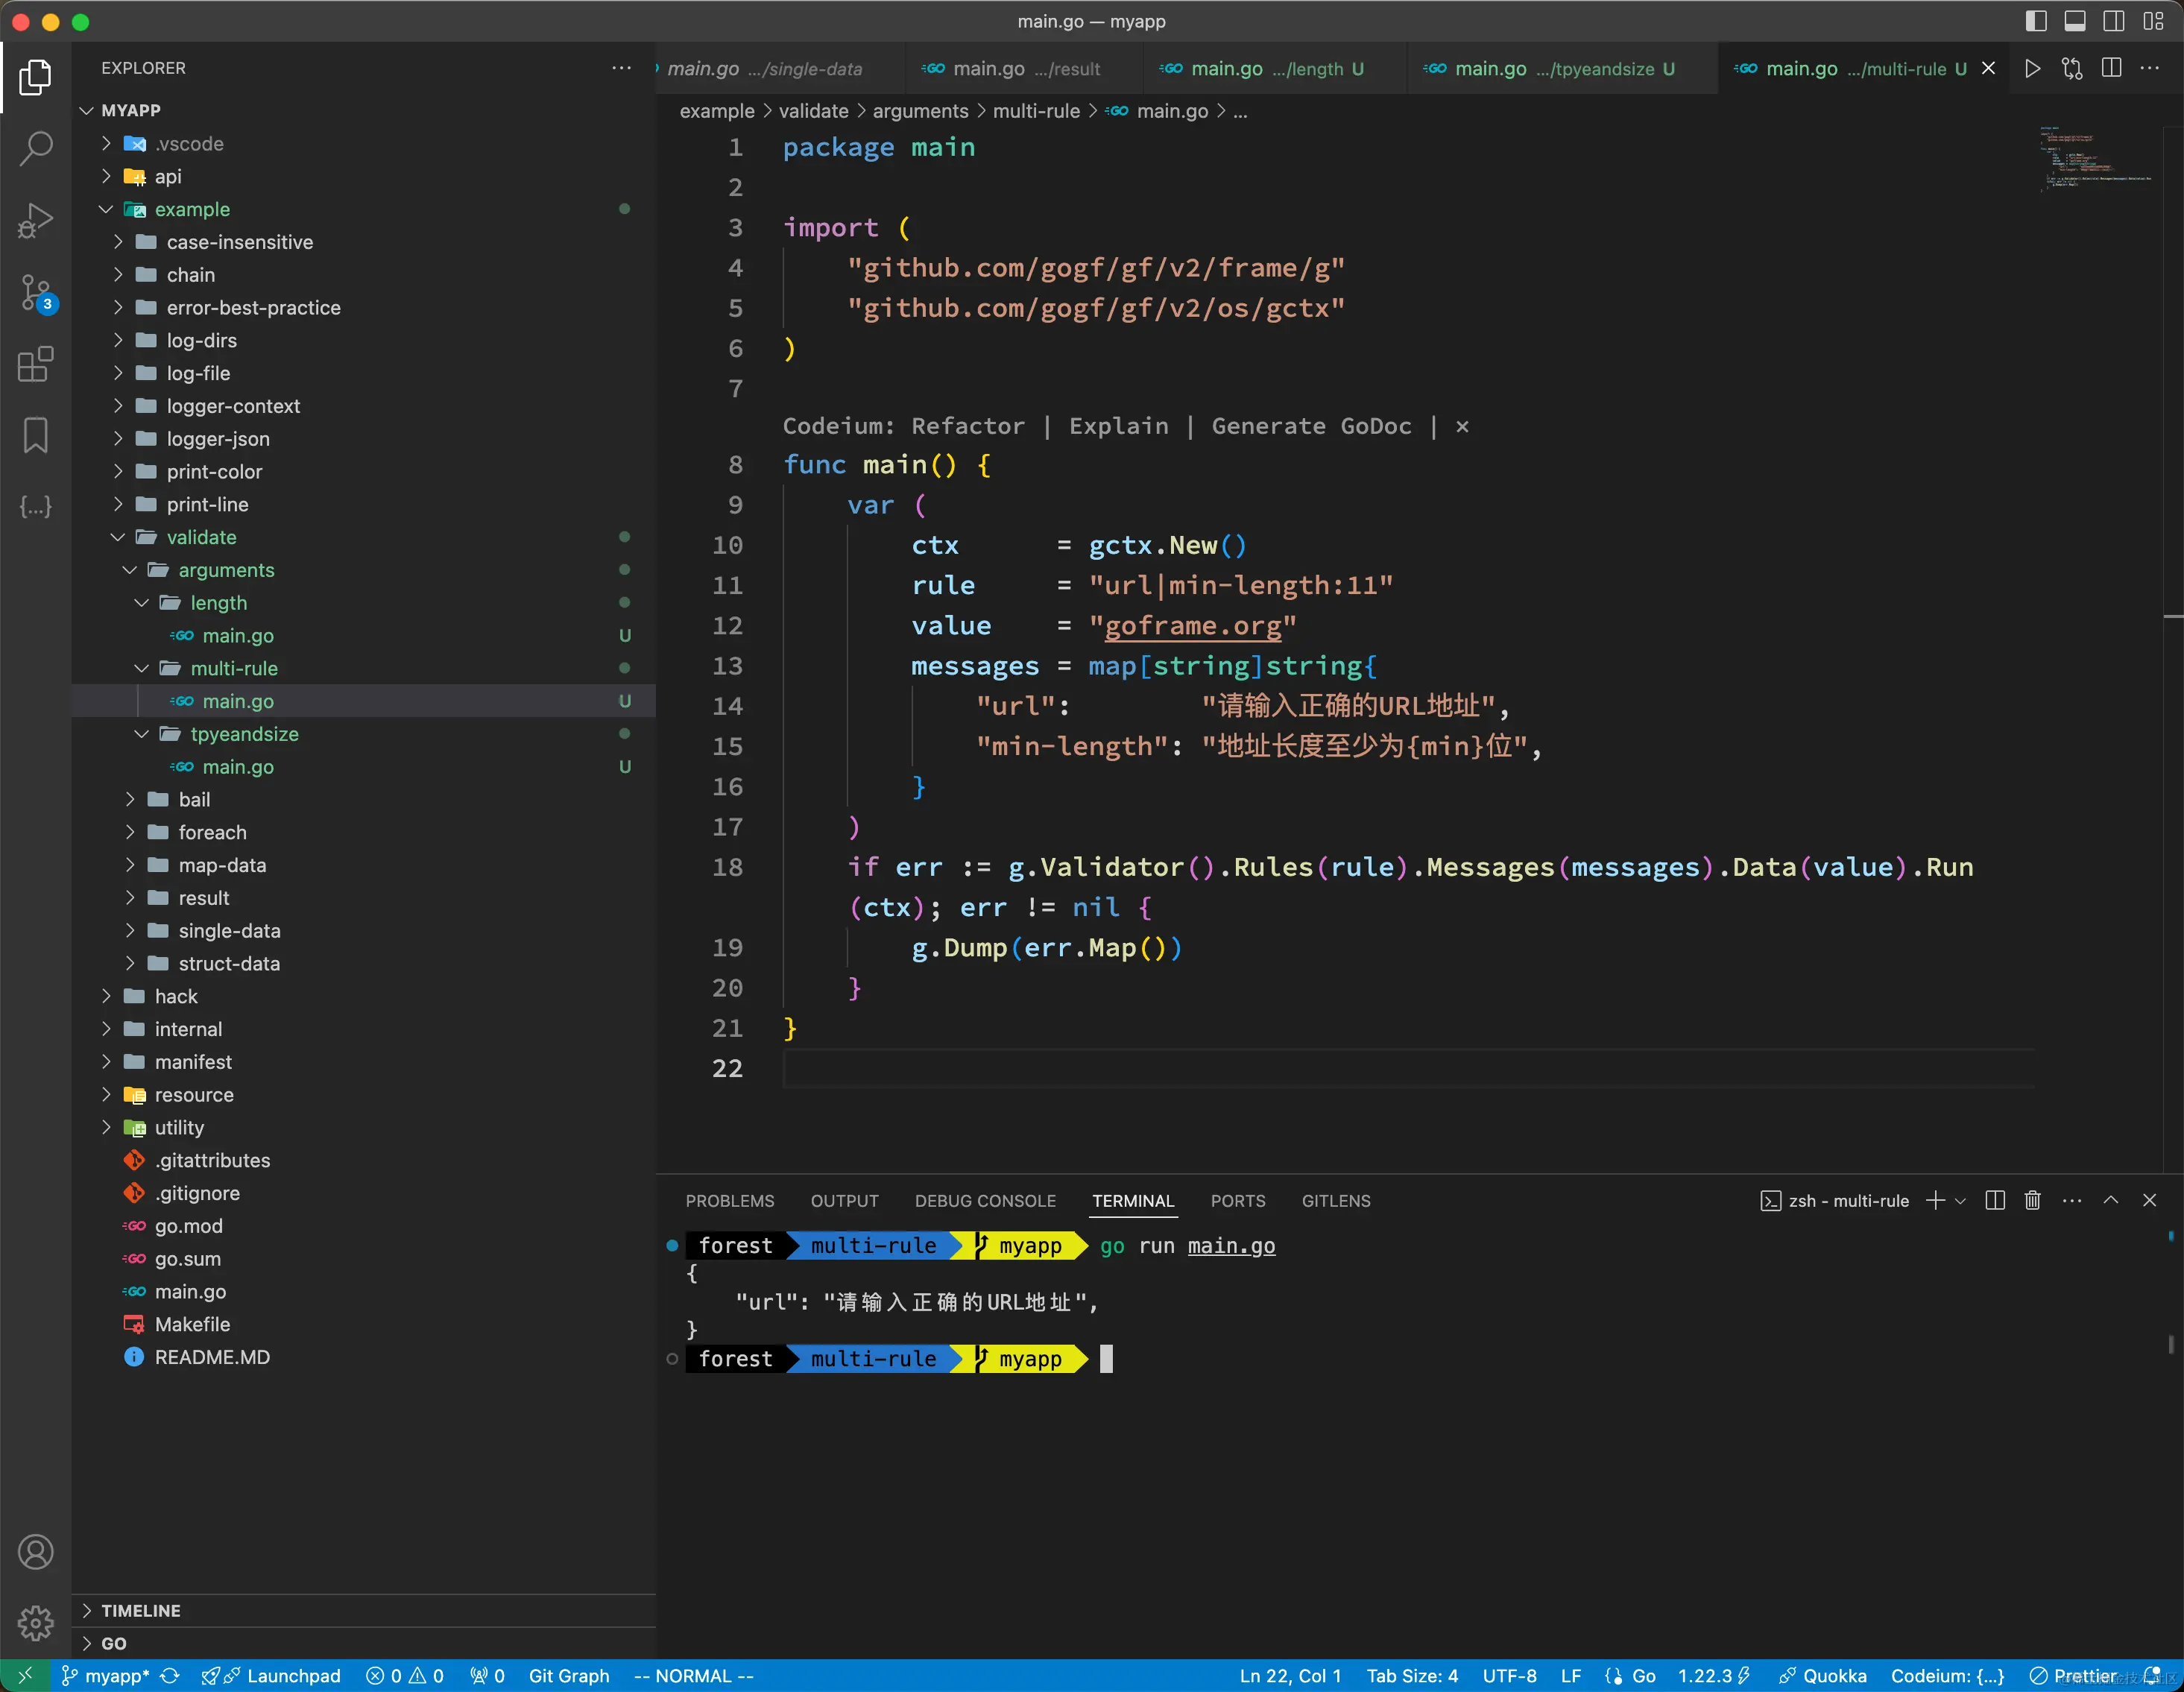Click Launchpad in status bar
The width and height of the screenshot is (2184, 1692).
pyautogui.click(x=271, y=1676)
